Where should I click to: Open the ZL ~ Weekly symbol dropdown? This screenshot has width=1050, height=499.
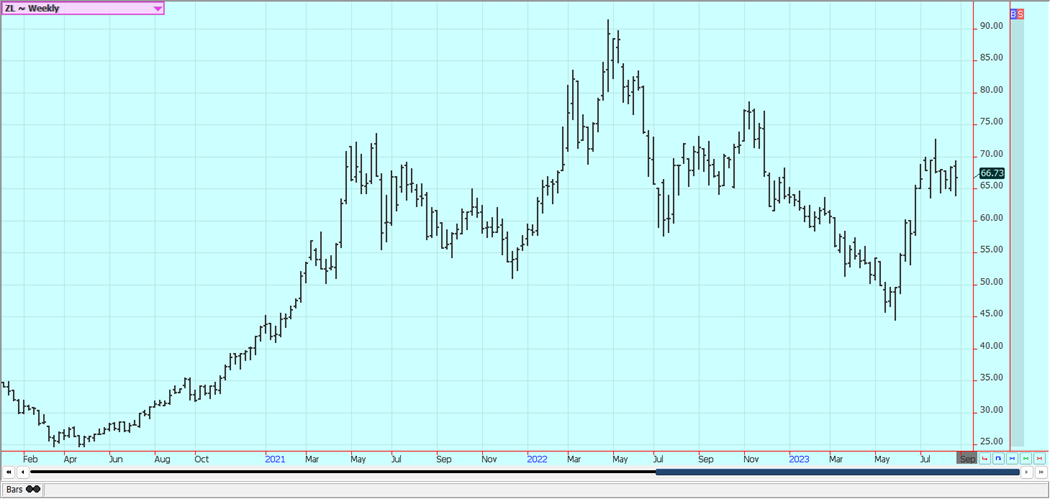click(82, 8)
